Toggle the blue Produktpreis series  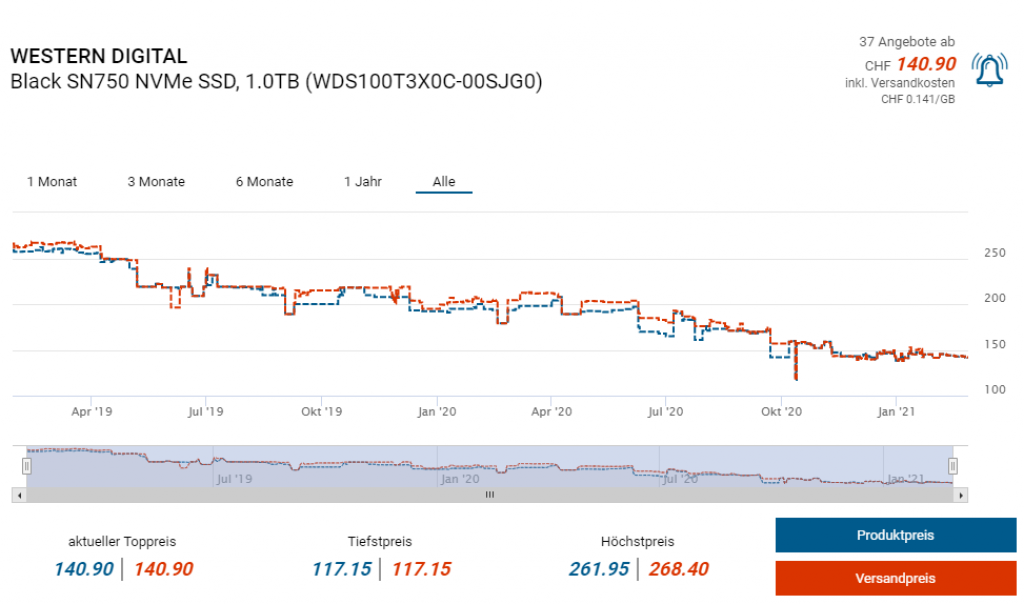click(895, 535)
